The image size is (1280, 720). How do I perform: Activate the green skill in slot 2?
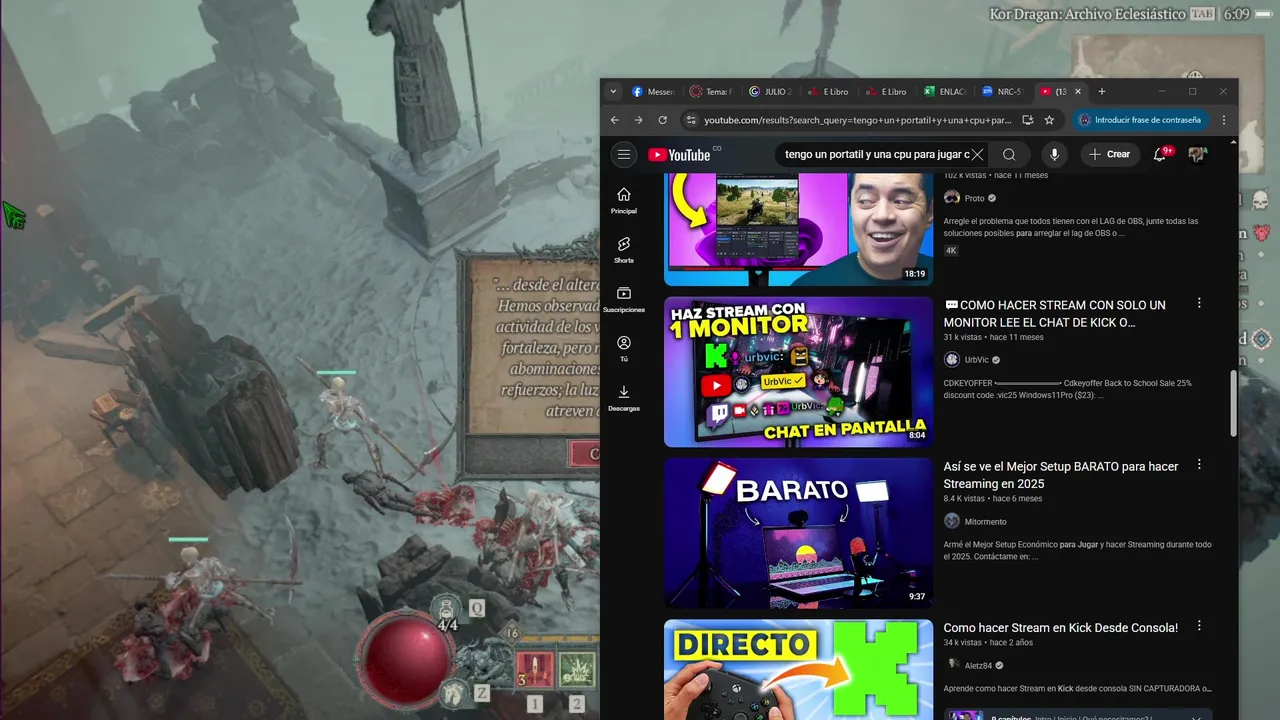576,668
